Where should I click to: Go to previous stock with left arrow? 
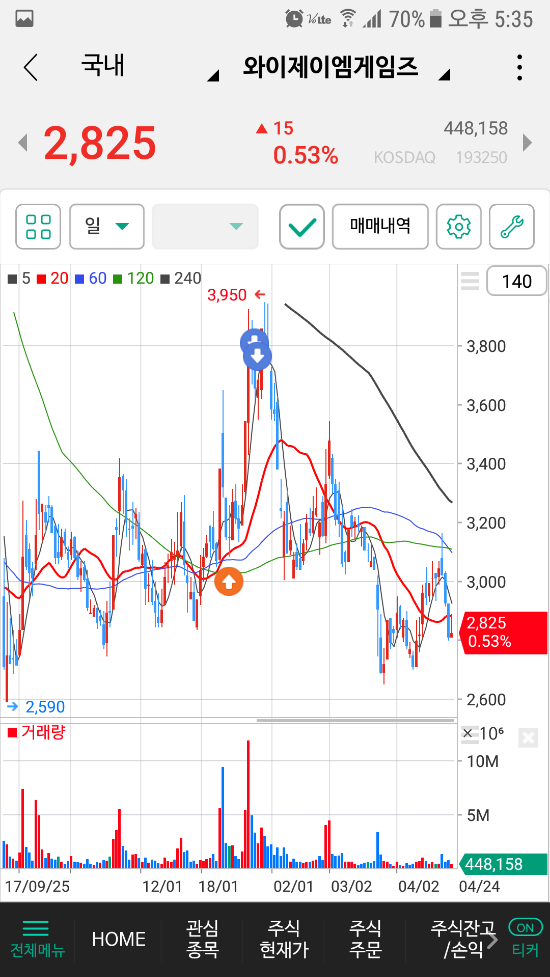[x=23, y=143]
